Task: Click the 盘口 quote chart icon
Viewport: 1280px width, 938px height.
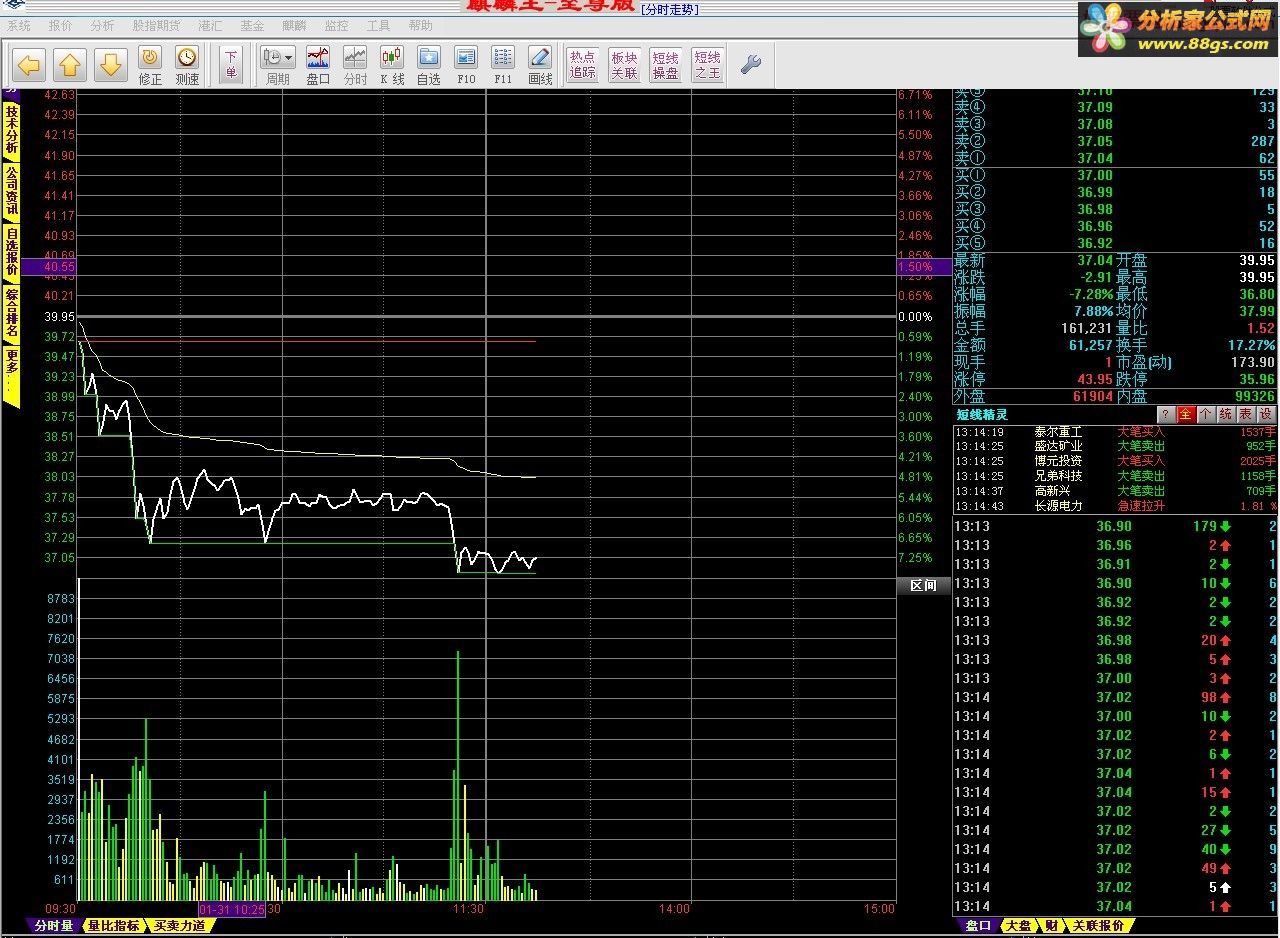Action: (x=318, y=66)
